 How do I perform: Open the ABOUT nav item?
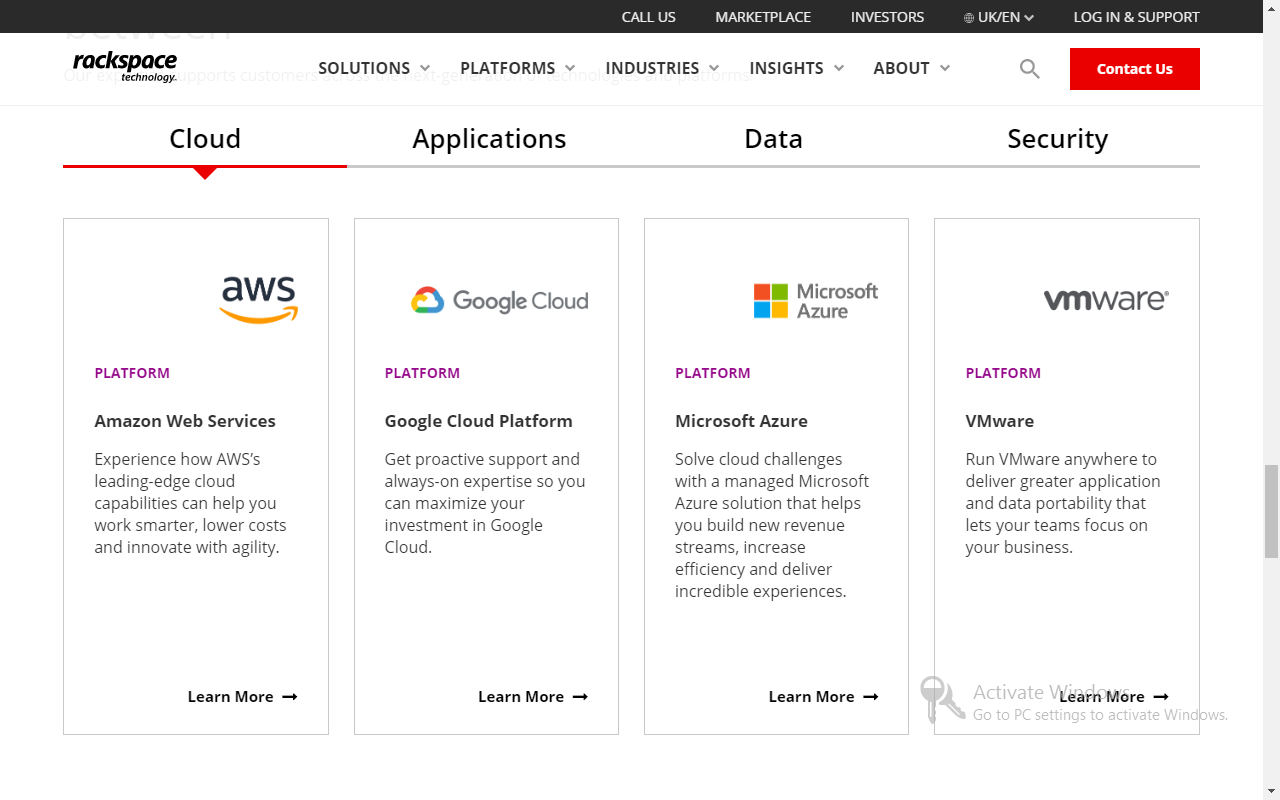click(901, 68)
